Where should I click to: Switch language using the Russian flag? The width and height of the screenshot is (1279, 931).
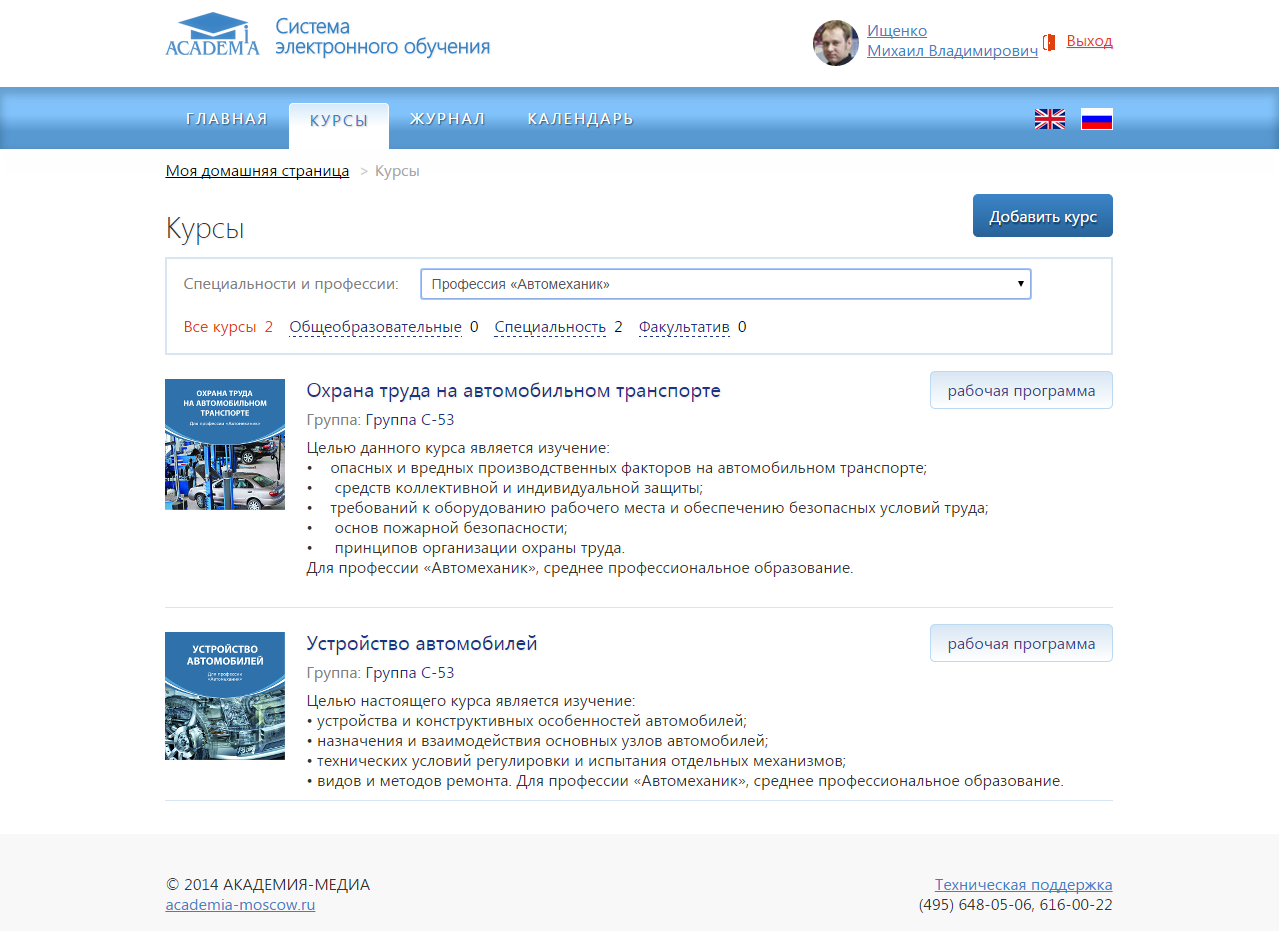(1096, 119)
